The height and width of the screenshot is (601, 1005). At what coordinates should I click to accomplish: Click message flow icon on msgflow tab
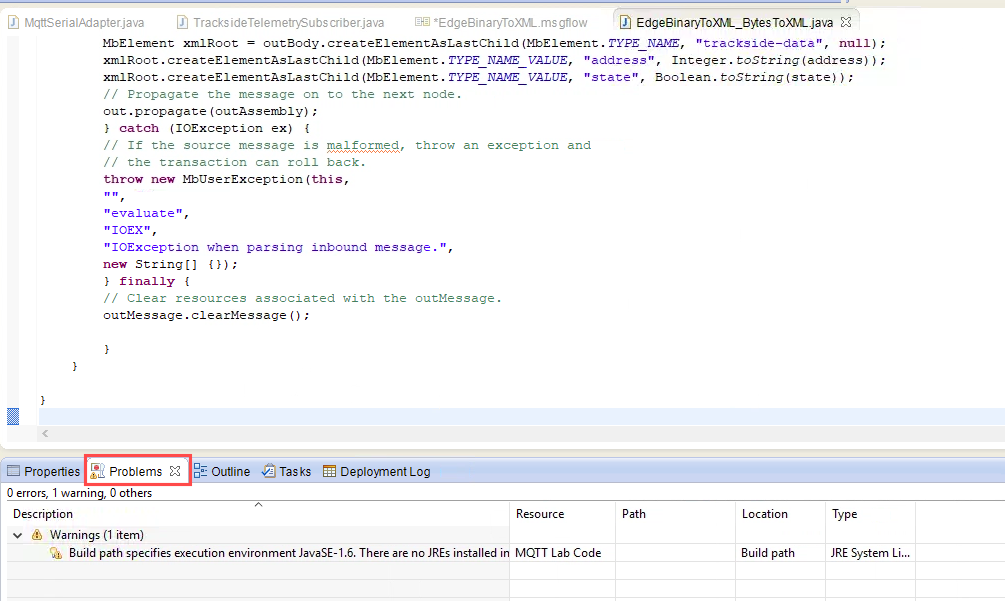[x=422, y=22]
